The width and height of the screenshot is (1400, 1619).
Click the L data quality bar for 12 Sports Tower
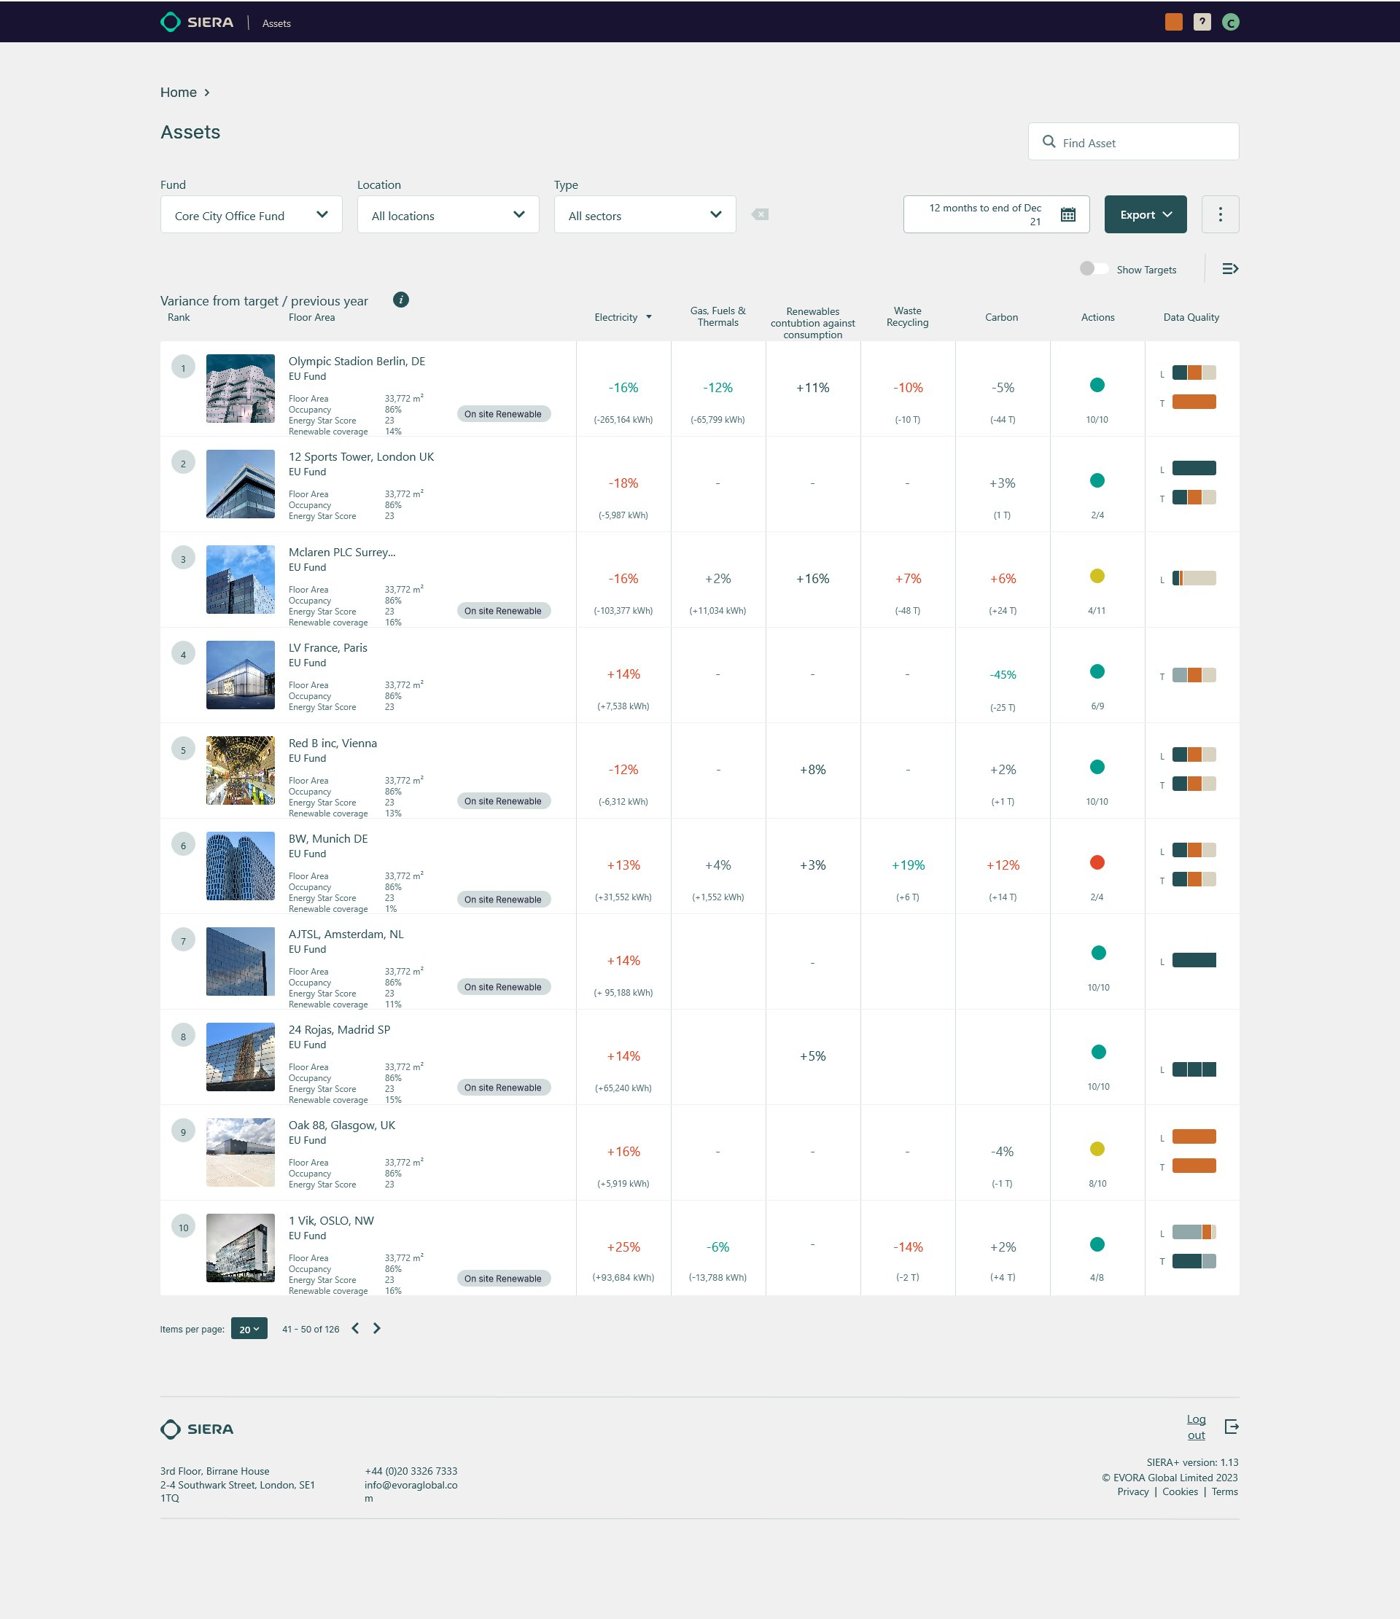pyautogui.click(x=1194, y=468)
